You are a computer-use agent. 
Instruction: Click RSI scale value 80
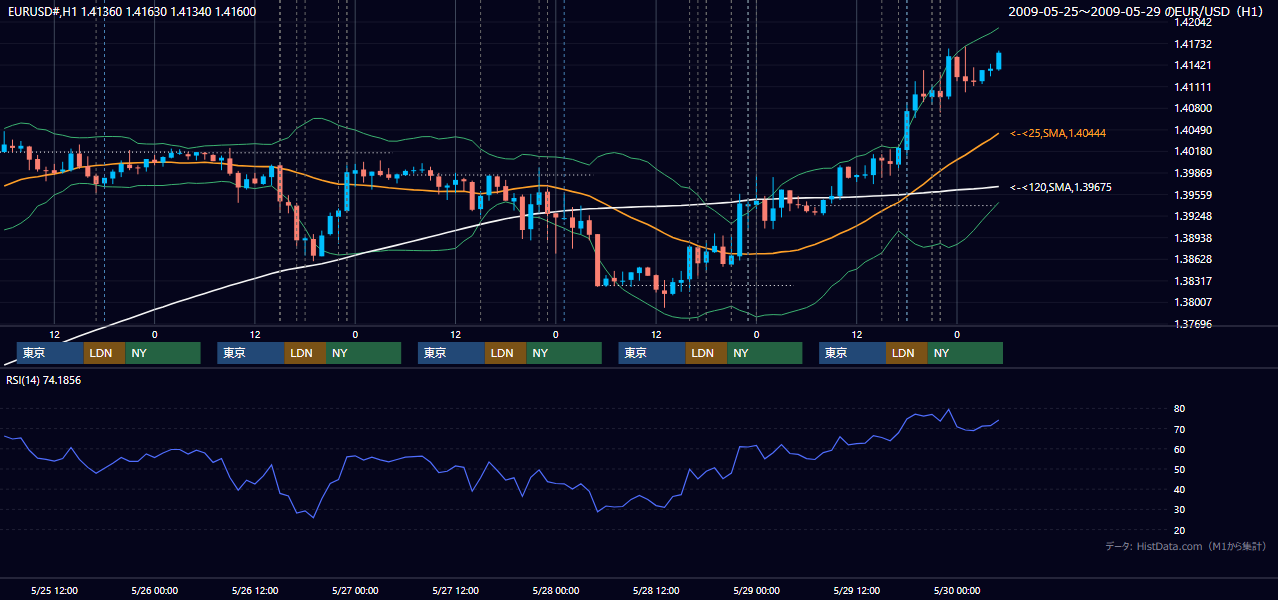[1180, 409]
